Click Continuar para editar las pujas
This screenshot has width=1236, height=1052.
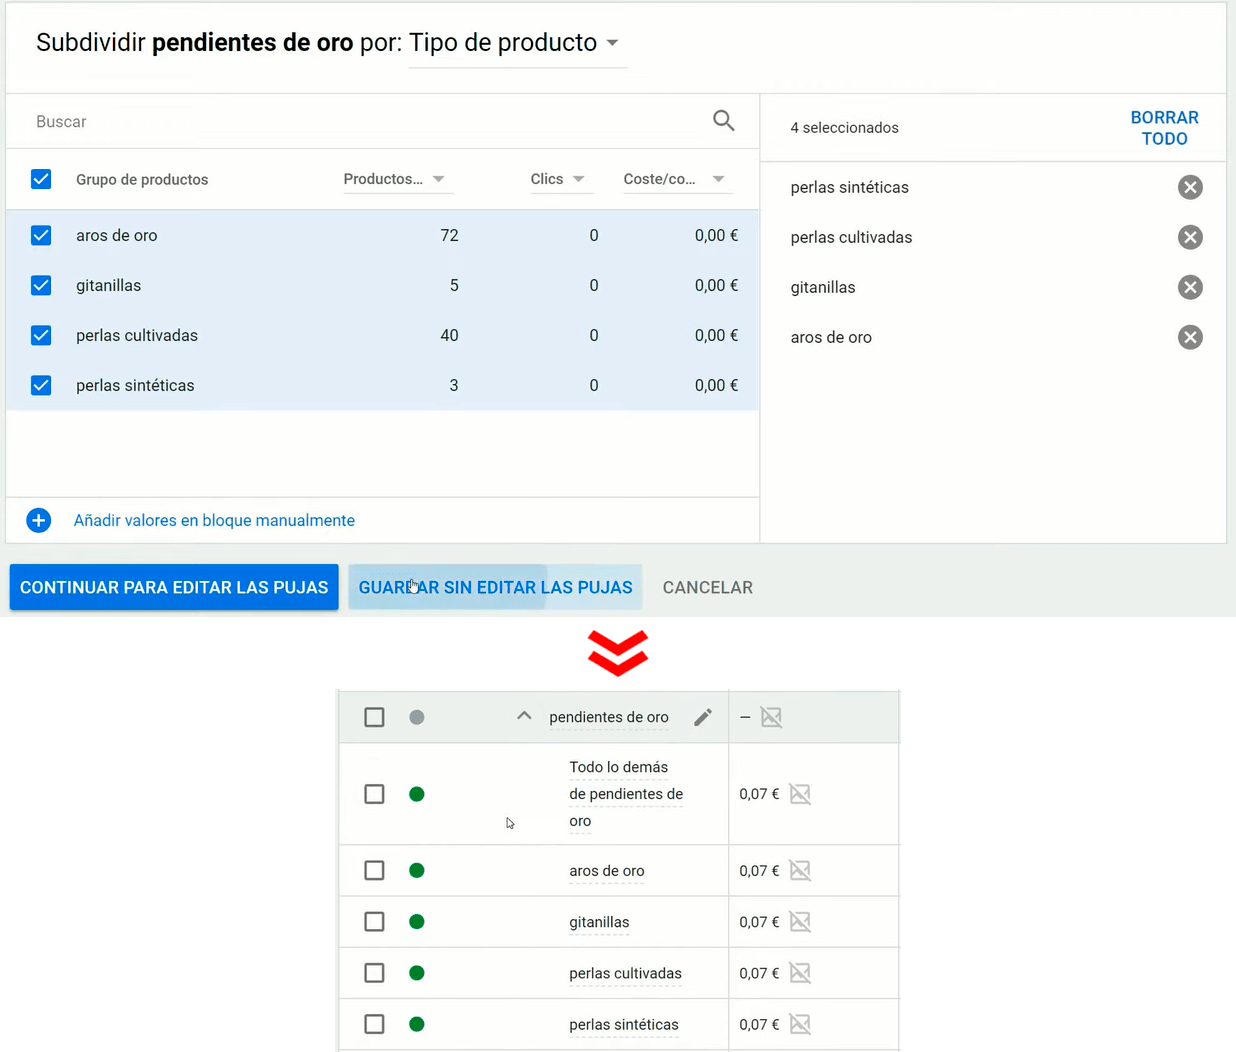[174, 587]
